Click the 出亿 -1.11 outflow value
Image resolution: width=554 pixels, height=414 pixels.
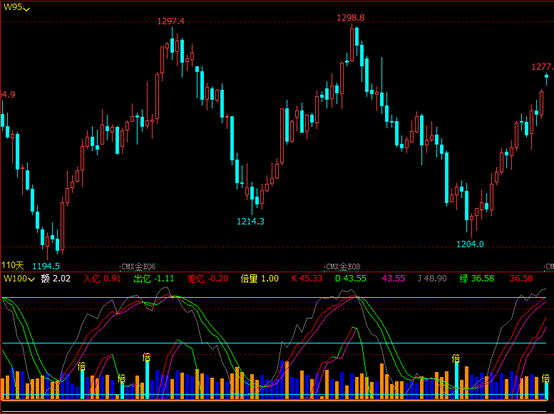tap(154, 279)
